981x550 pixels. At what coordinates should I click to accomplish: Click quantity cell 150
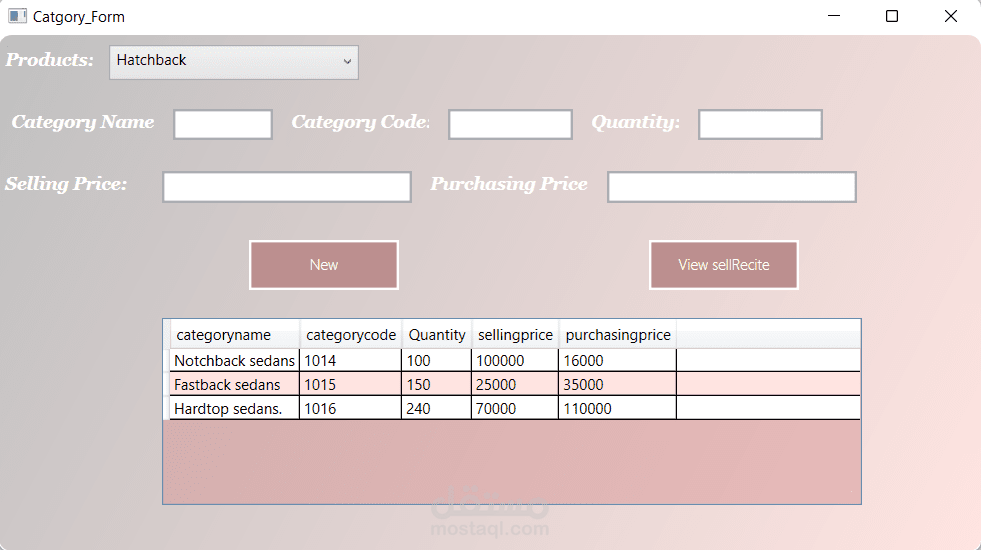437,384
